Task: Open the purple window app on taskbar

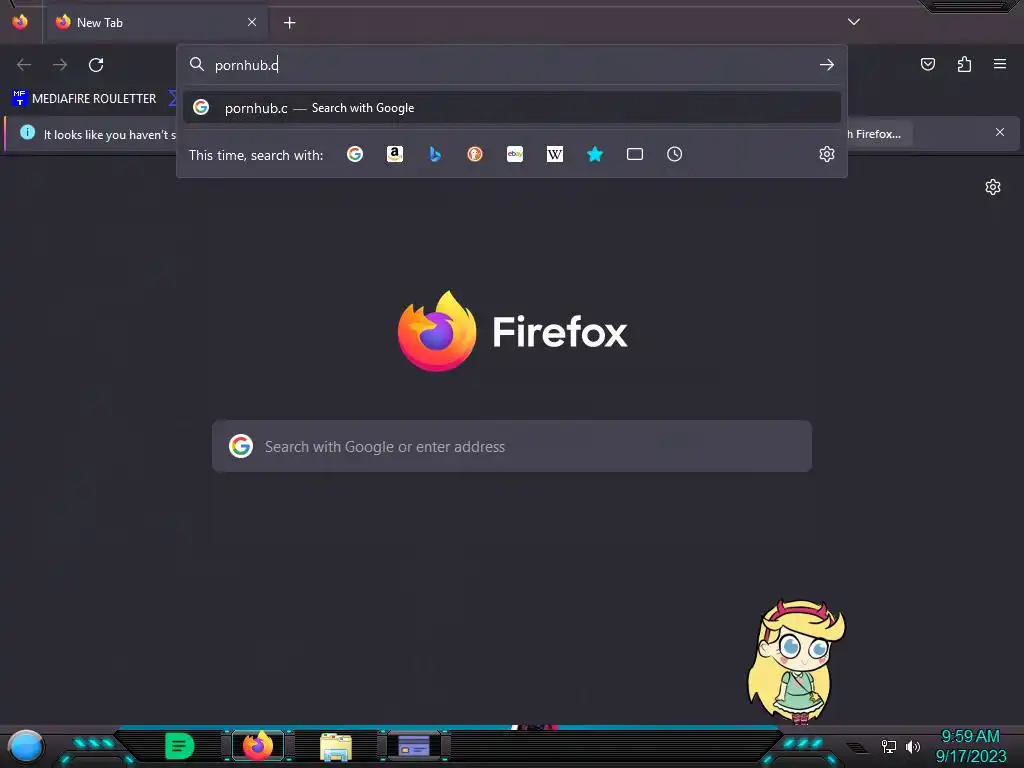Action: (x=414, y=746)
